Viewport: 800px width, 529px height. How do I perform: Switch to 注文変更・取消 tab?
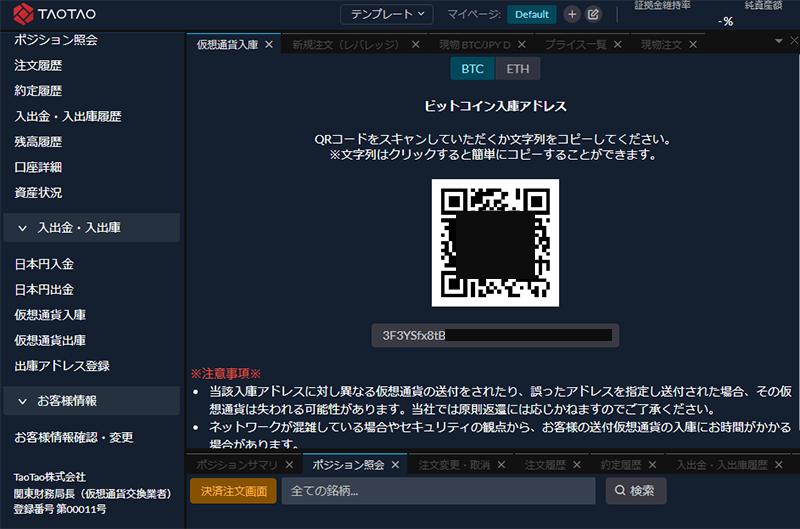(x=454, y=465)
